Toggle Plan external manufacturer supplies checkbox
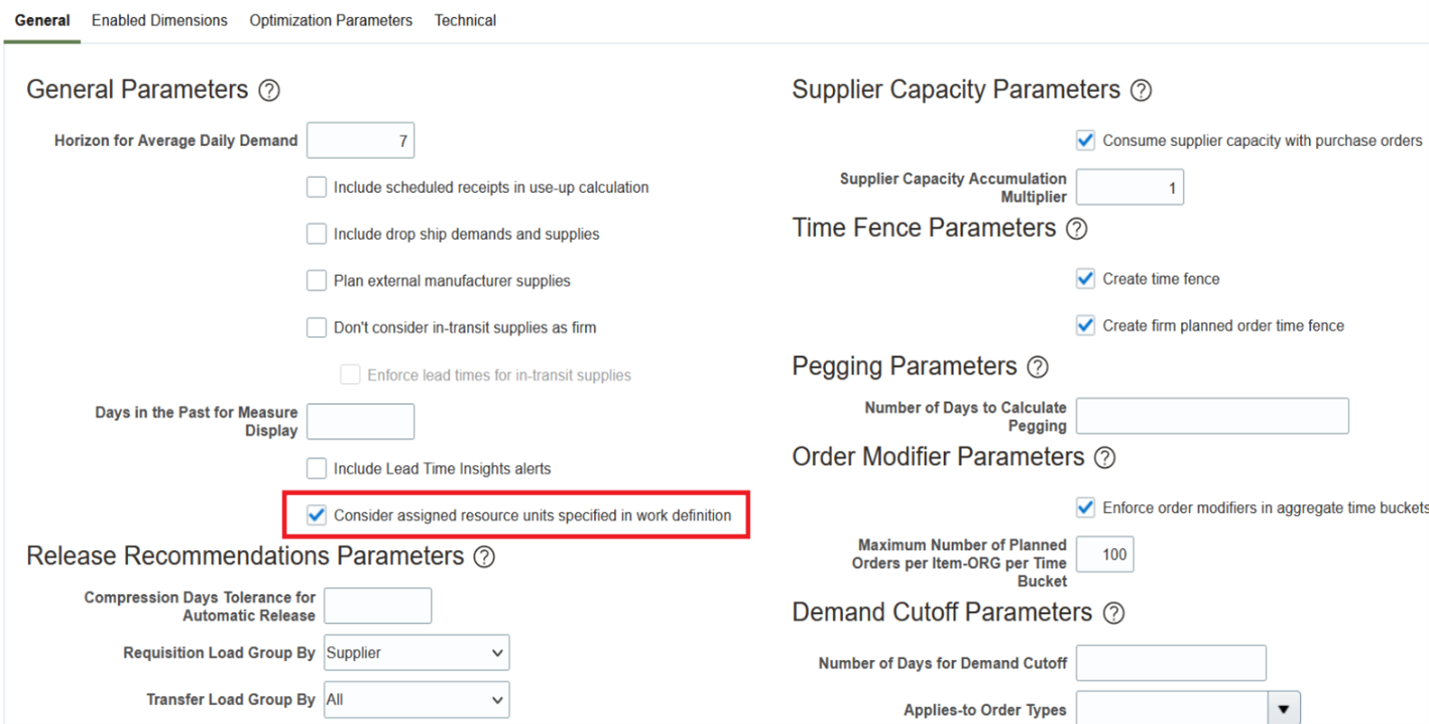Screen dimensions: 1429x724 coord(317,281)
